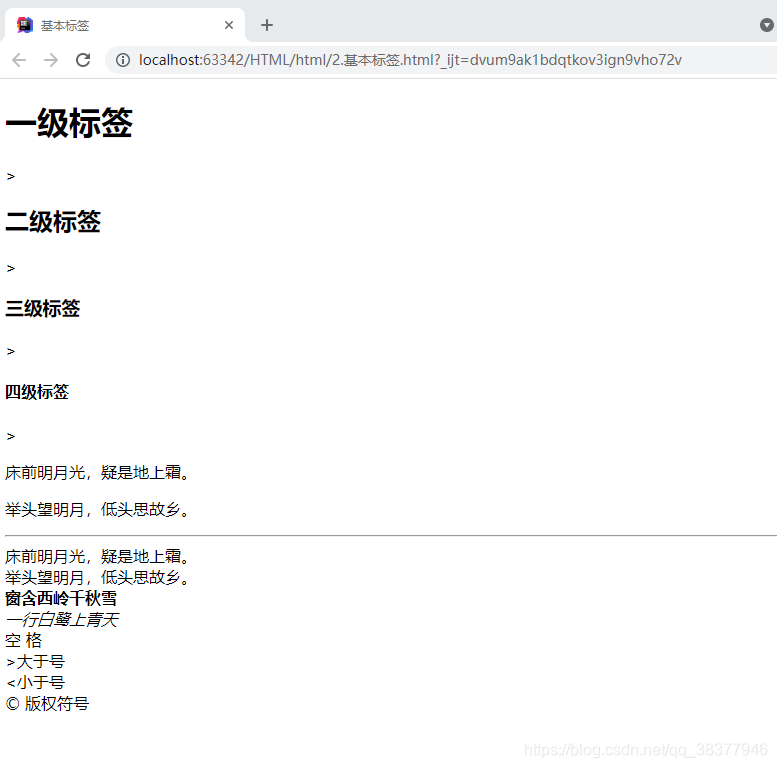777x768 pixels.
Task: Click 举头望明月 line below the horizontal rule
Action: pos(97,577)
